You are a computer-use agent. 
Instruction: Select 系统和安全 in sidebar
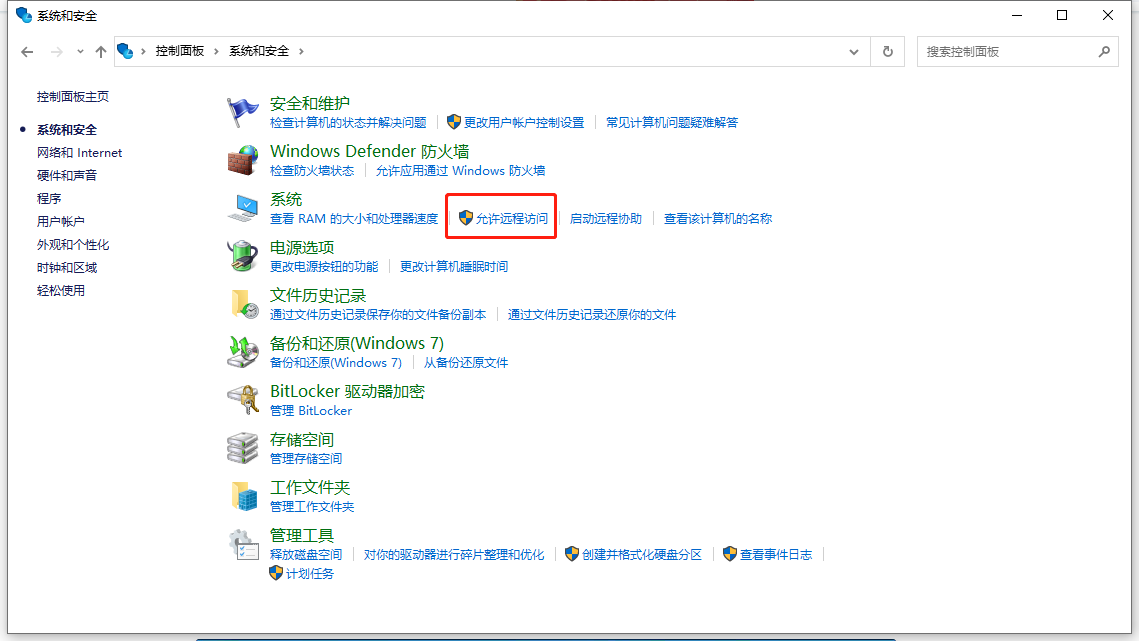(67, 129)
